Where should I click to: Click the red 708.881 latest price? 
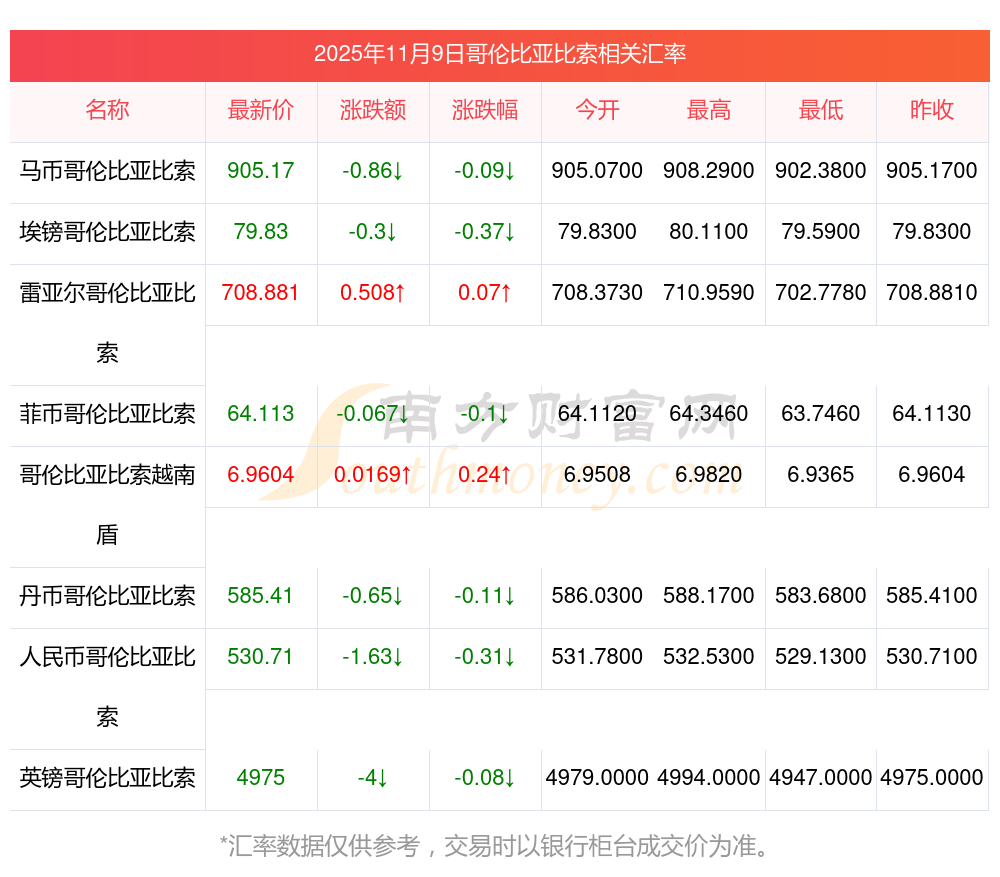point(261,293)
